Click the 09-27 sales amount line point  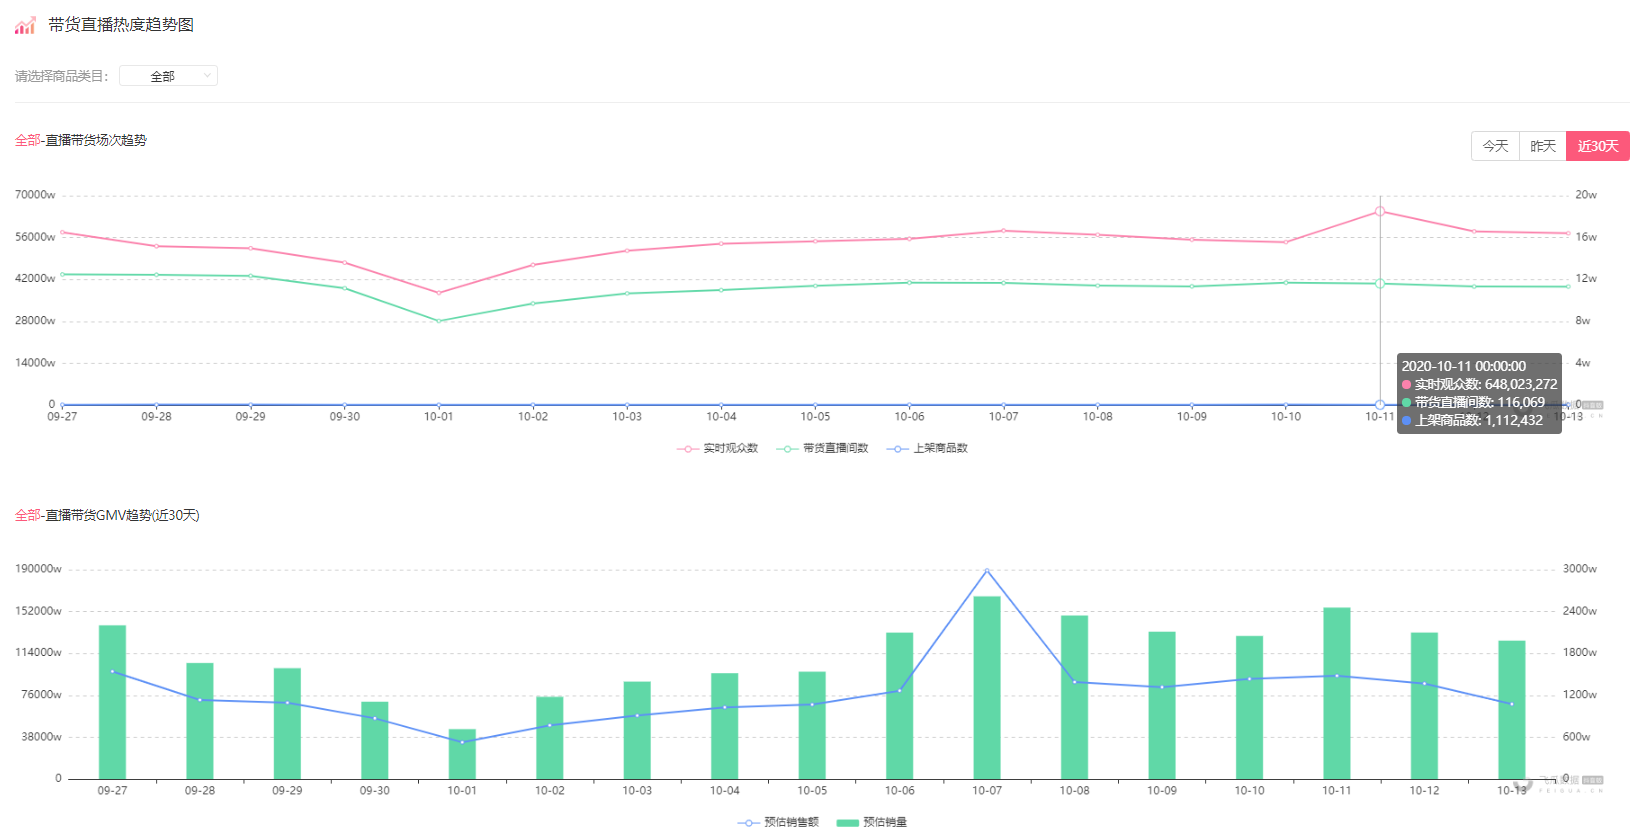coord(112,671)
